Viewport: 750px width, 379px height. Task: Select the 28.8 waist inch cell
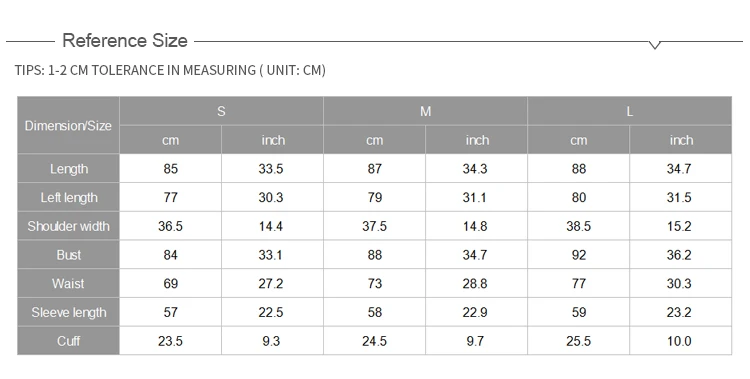click(476, 283)
